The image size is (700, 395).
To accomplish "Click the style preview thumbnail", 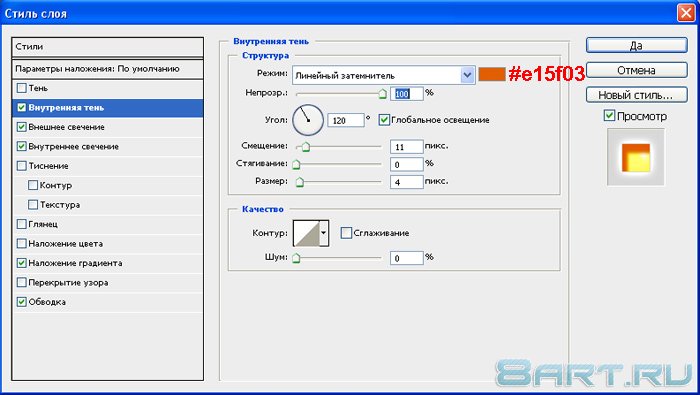I will point(636,157).
